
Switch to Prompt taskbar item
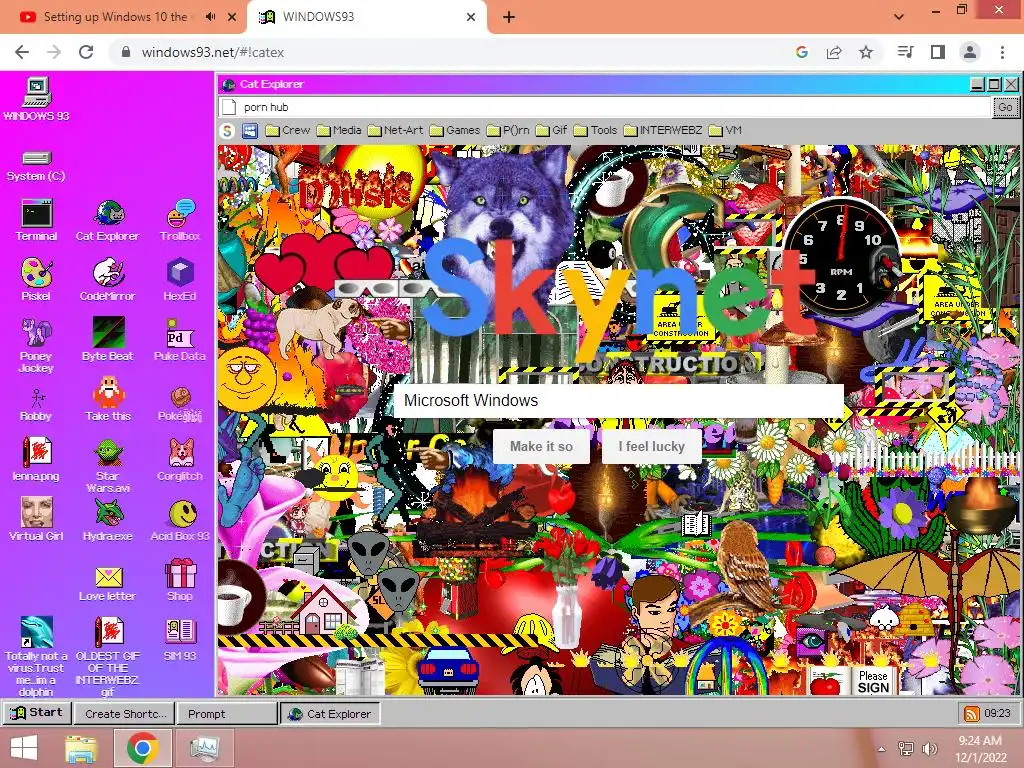[227, 714]
